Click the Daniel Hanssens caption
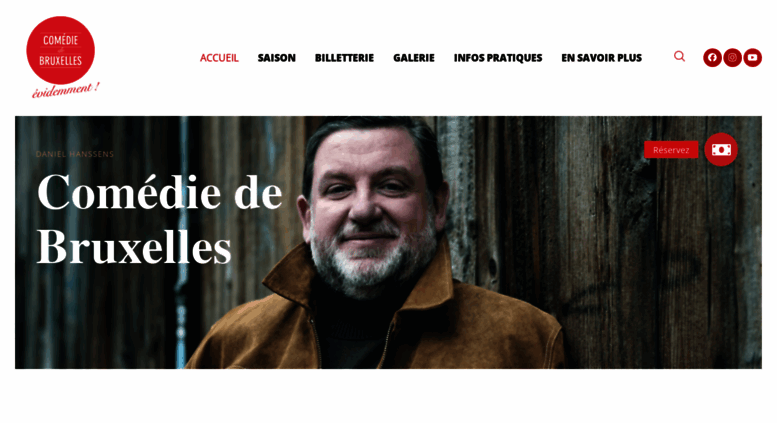Image resolution: width=777 pixels, height=423 pixels. 75,154
